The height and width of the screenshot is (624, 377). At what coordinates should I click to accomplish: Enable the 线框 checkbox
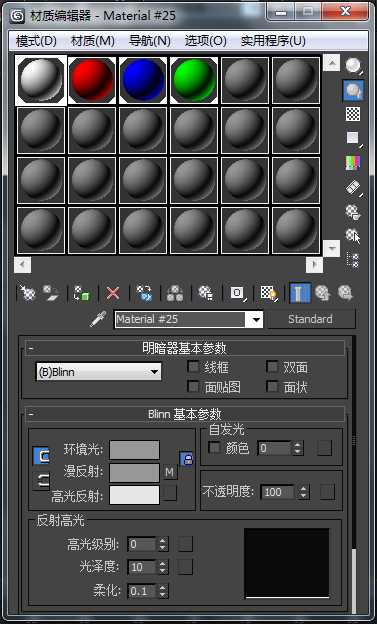click(x=193, y=367)
